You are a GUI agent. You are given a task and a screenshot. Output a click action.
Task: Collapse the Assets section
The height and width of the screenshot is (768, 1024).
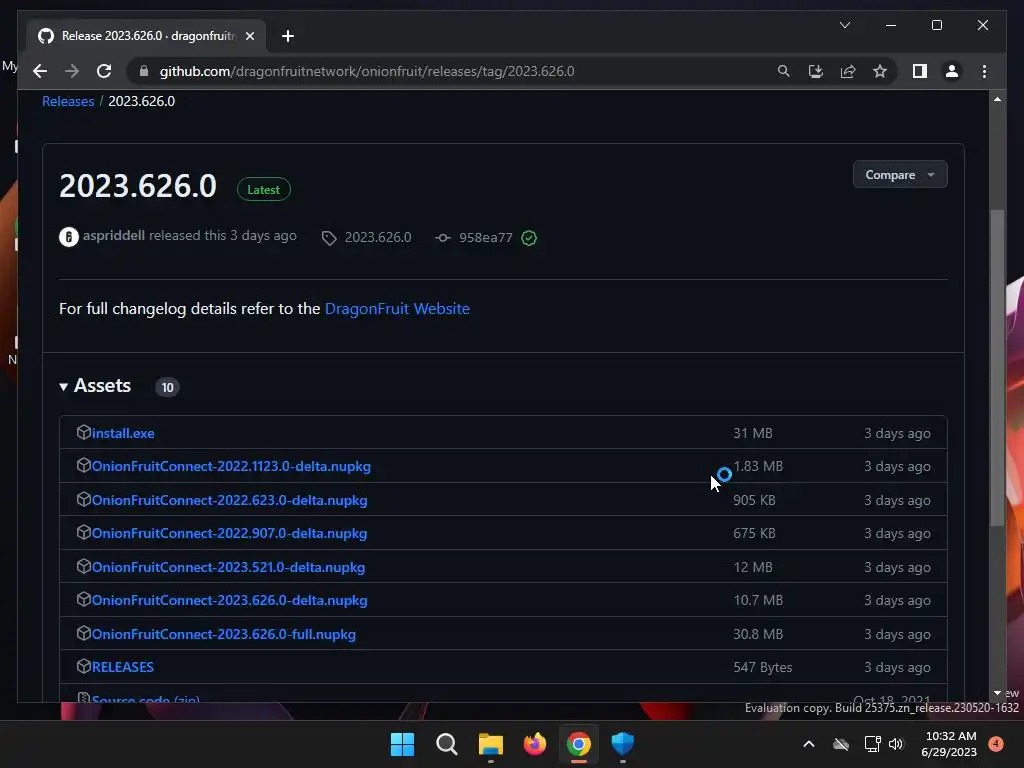point(95,386)
